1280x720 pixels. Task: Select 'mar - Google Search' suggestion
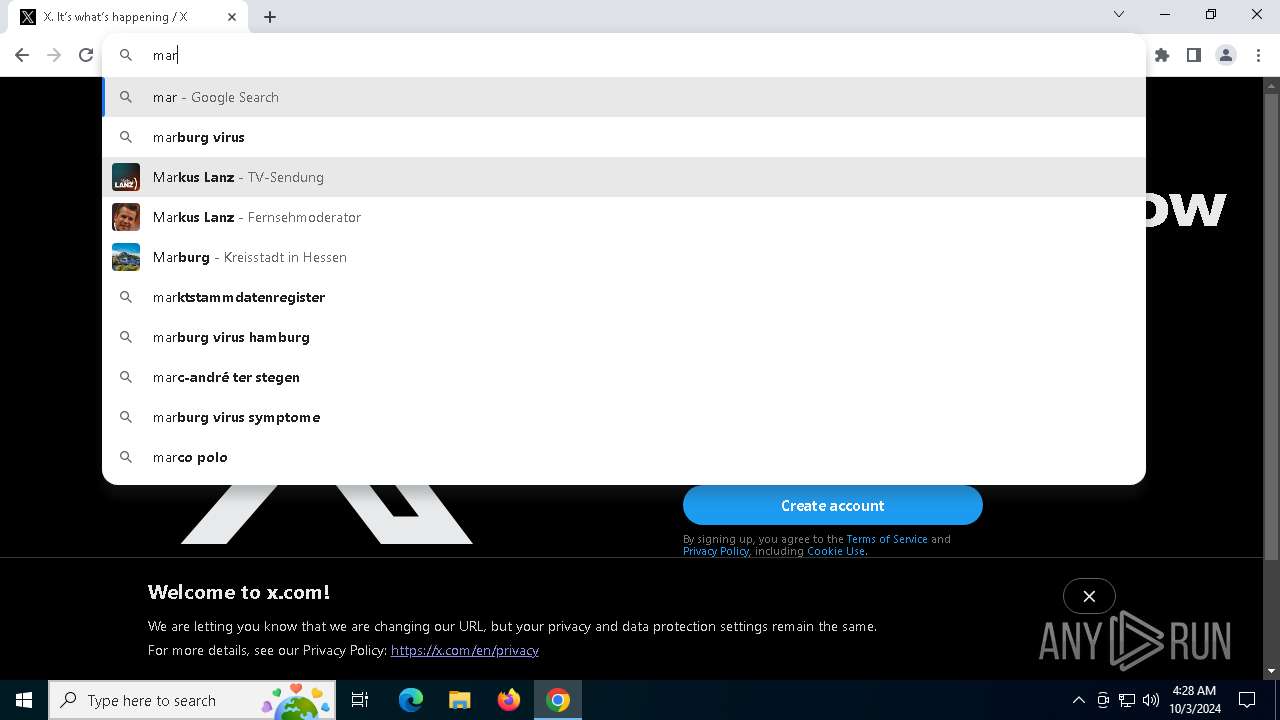pos(624,97)
